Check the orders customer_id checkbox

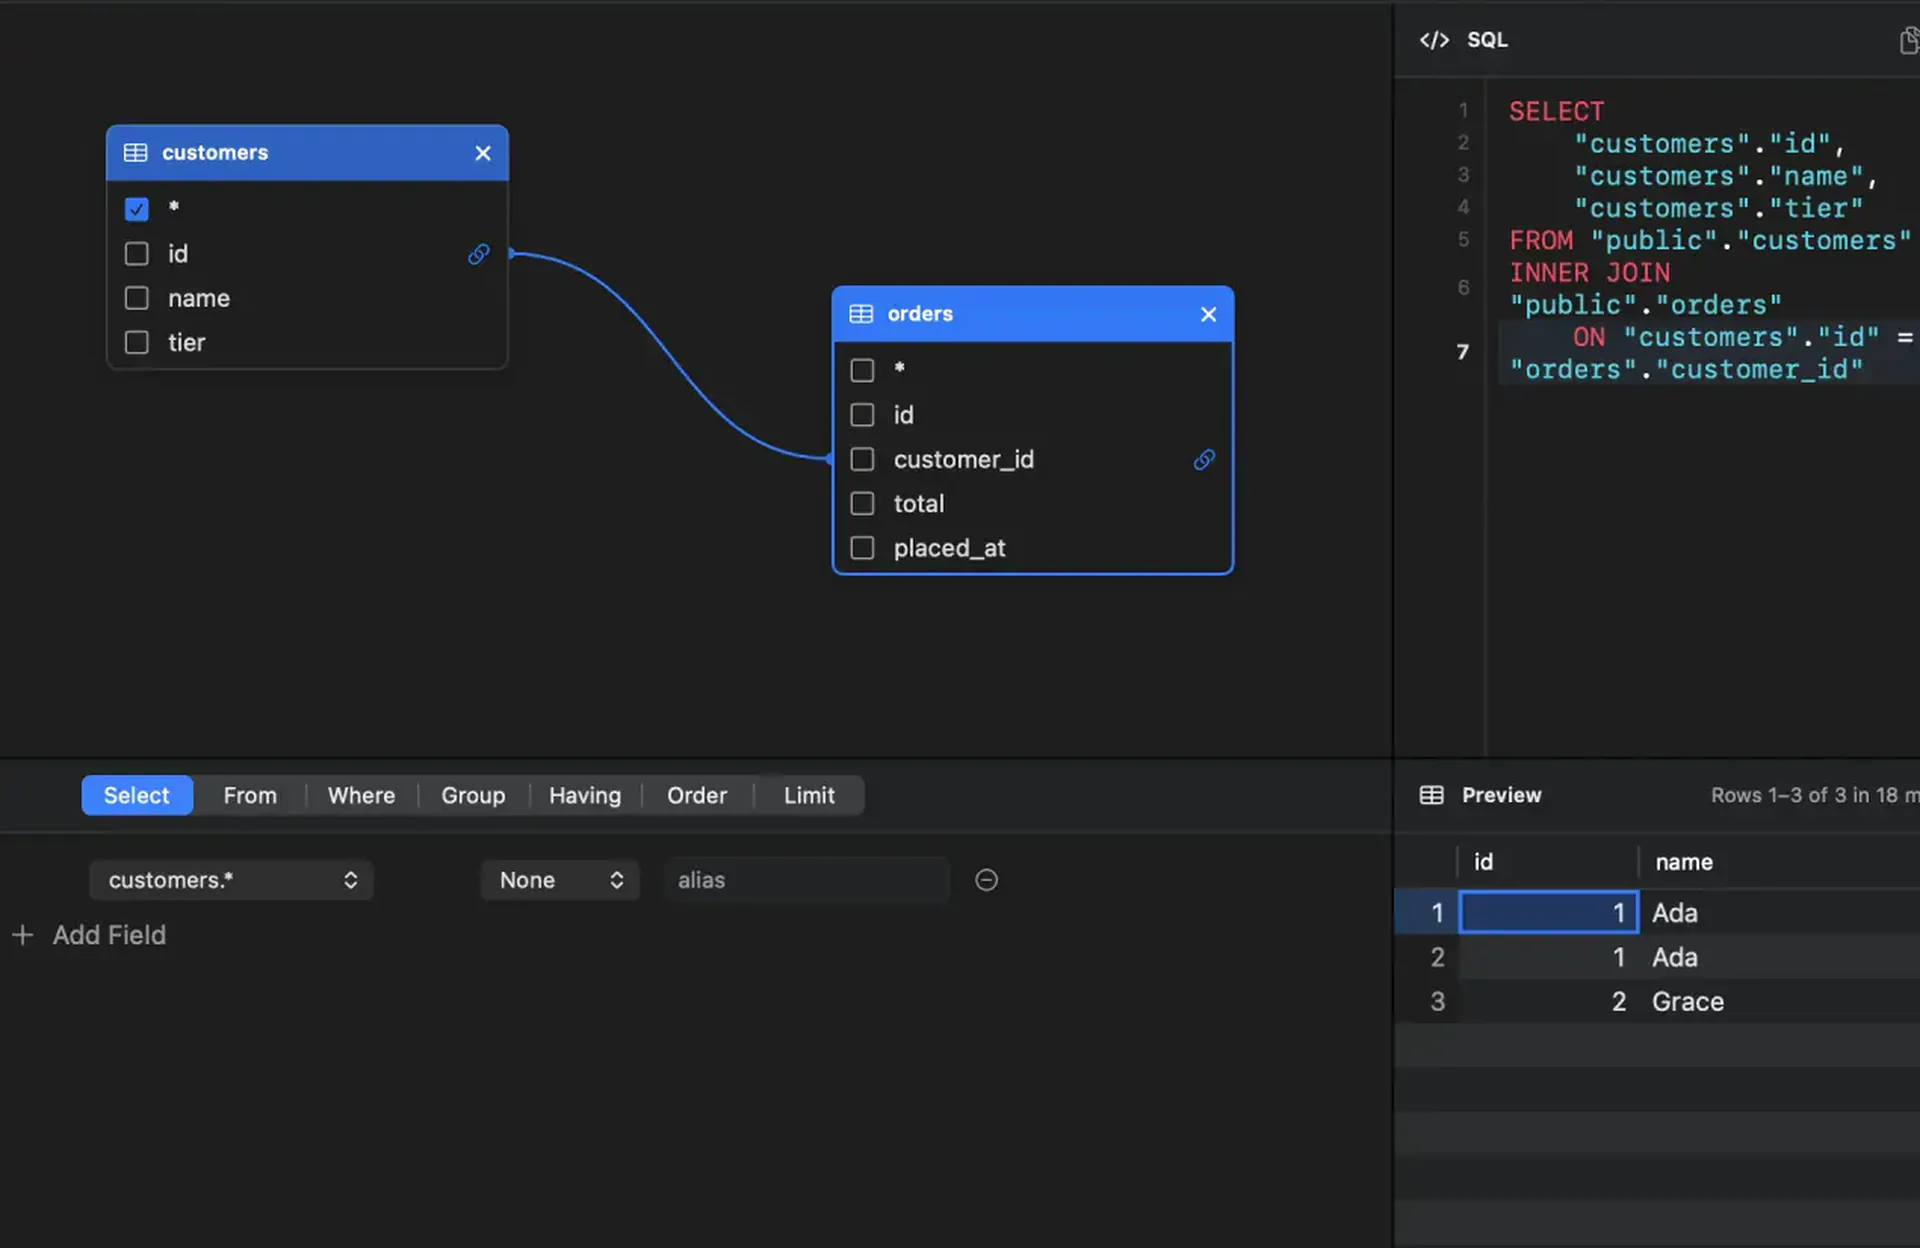[x=862, y=459]
